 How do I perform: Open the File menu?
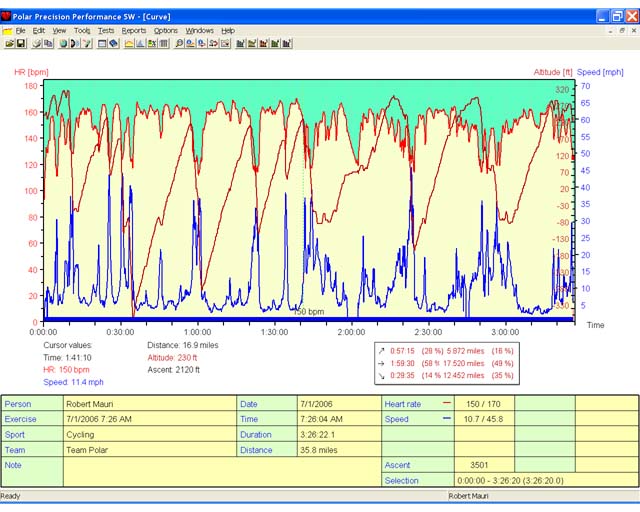[x=20, y=31]
